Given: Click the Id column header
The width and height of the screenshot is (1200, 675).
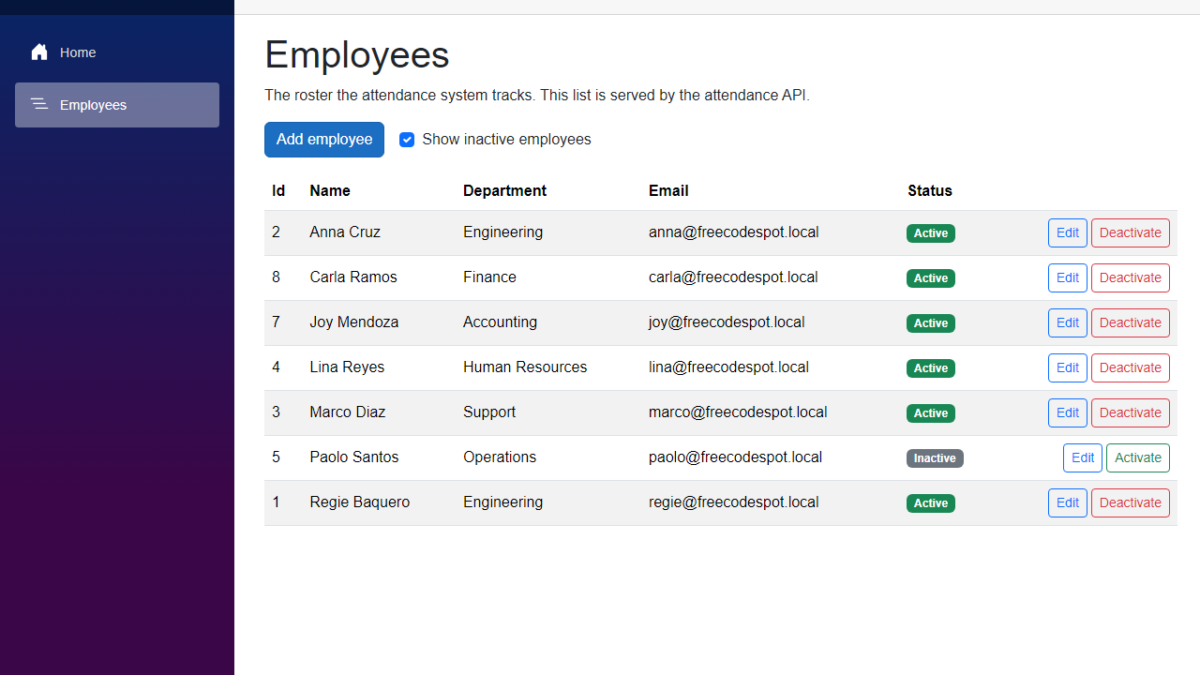Looking at the screenshot, I should (x=278, y=191).
